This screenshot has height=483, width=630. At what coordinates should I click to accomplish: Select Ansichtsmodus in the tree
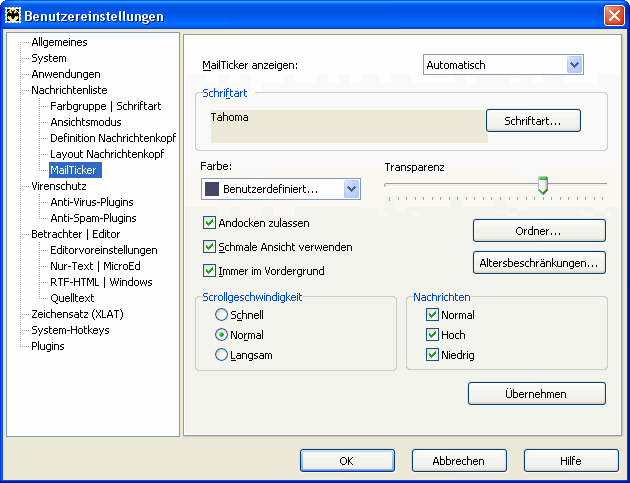[x=86, y=122]
